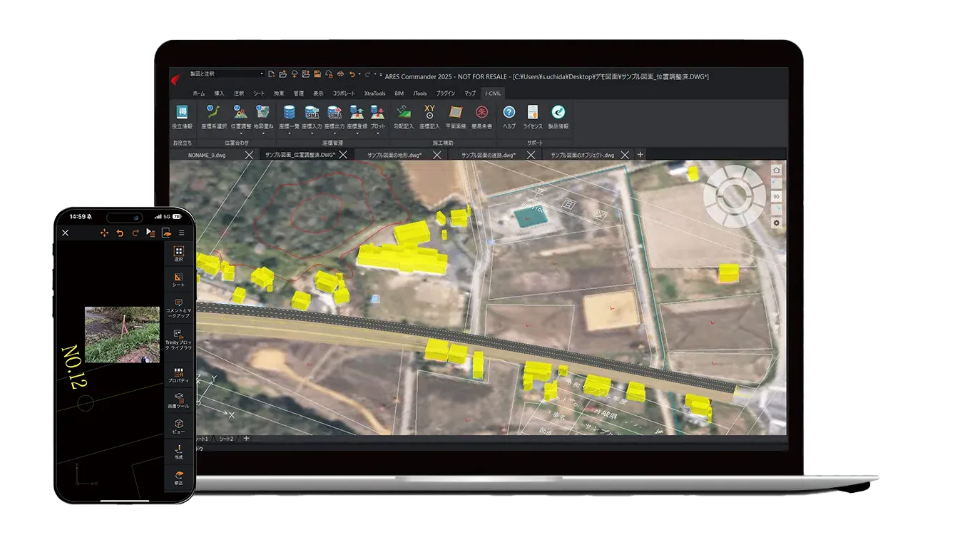Switch to the XtraTools ribbon tab
The height and width of the screenshot is (540, 960).
(375, 93)
